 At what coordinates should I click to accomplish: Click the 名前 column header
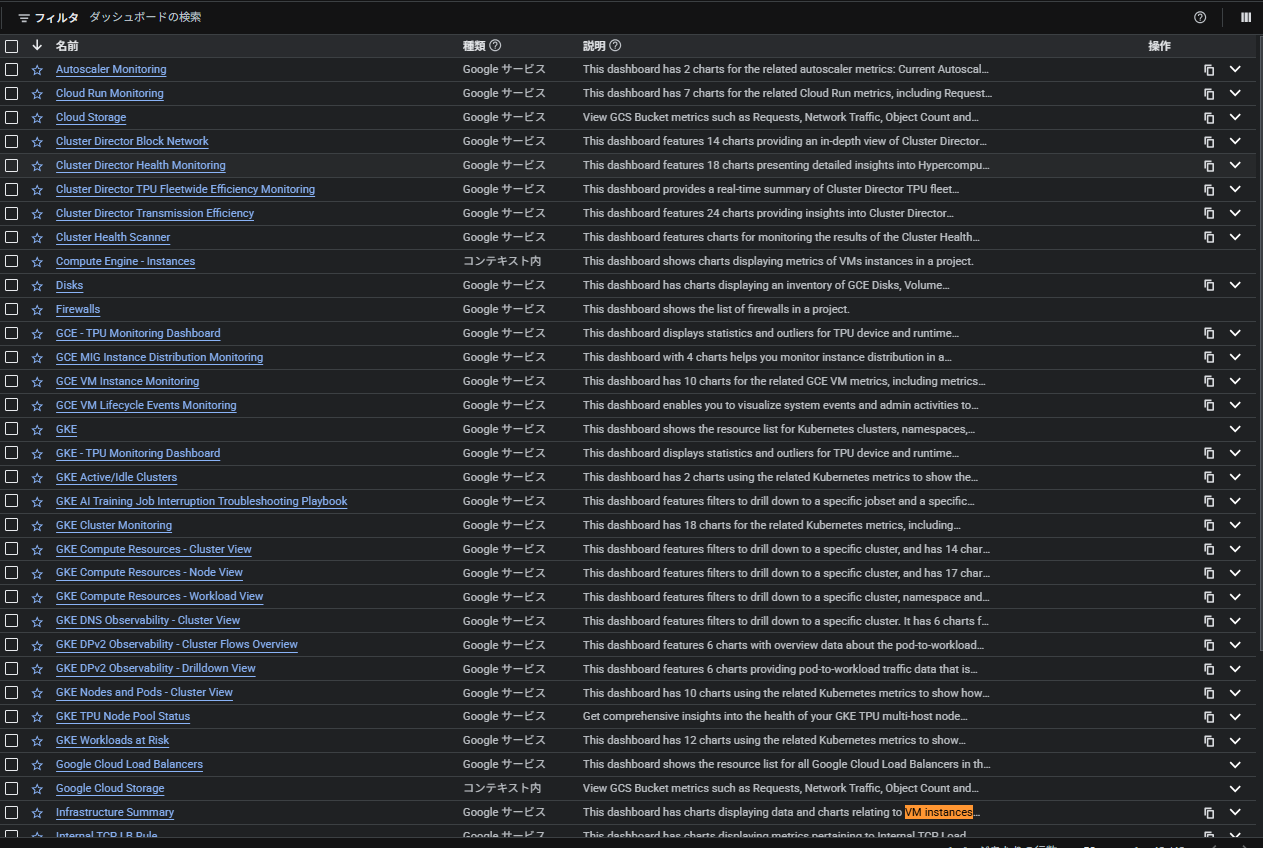pos(67,46)
